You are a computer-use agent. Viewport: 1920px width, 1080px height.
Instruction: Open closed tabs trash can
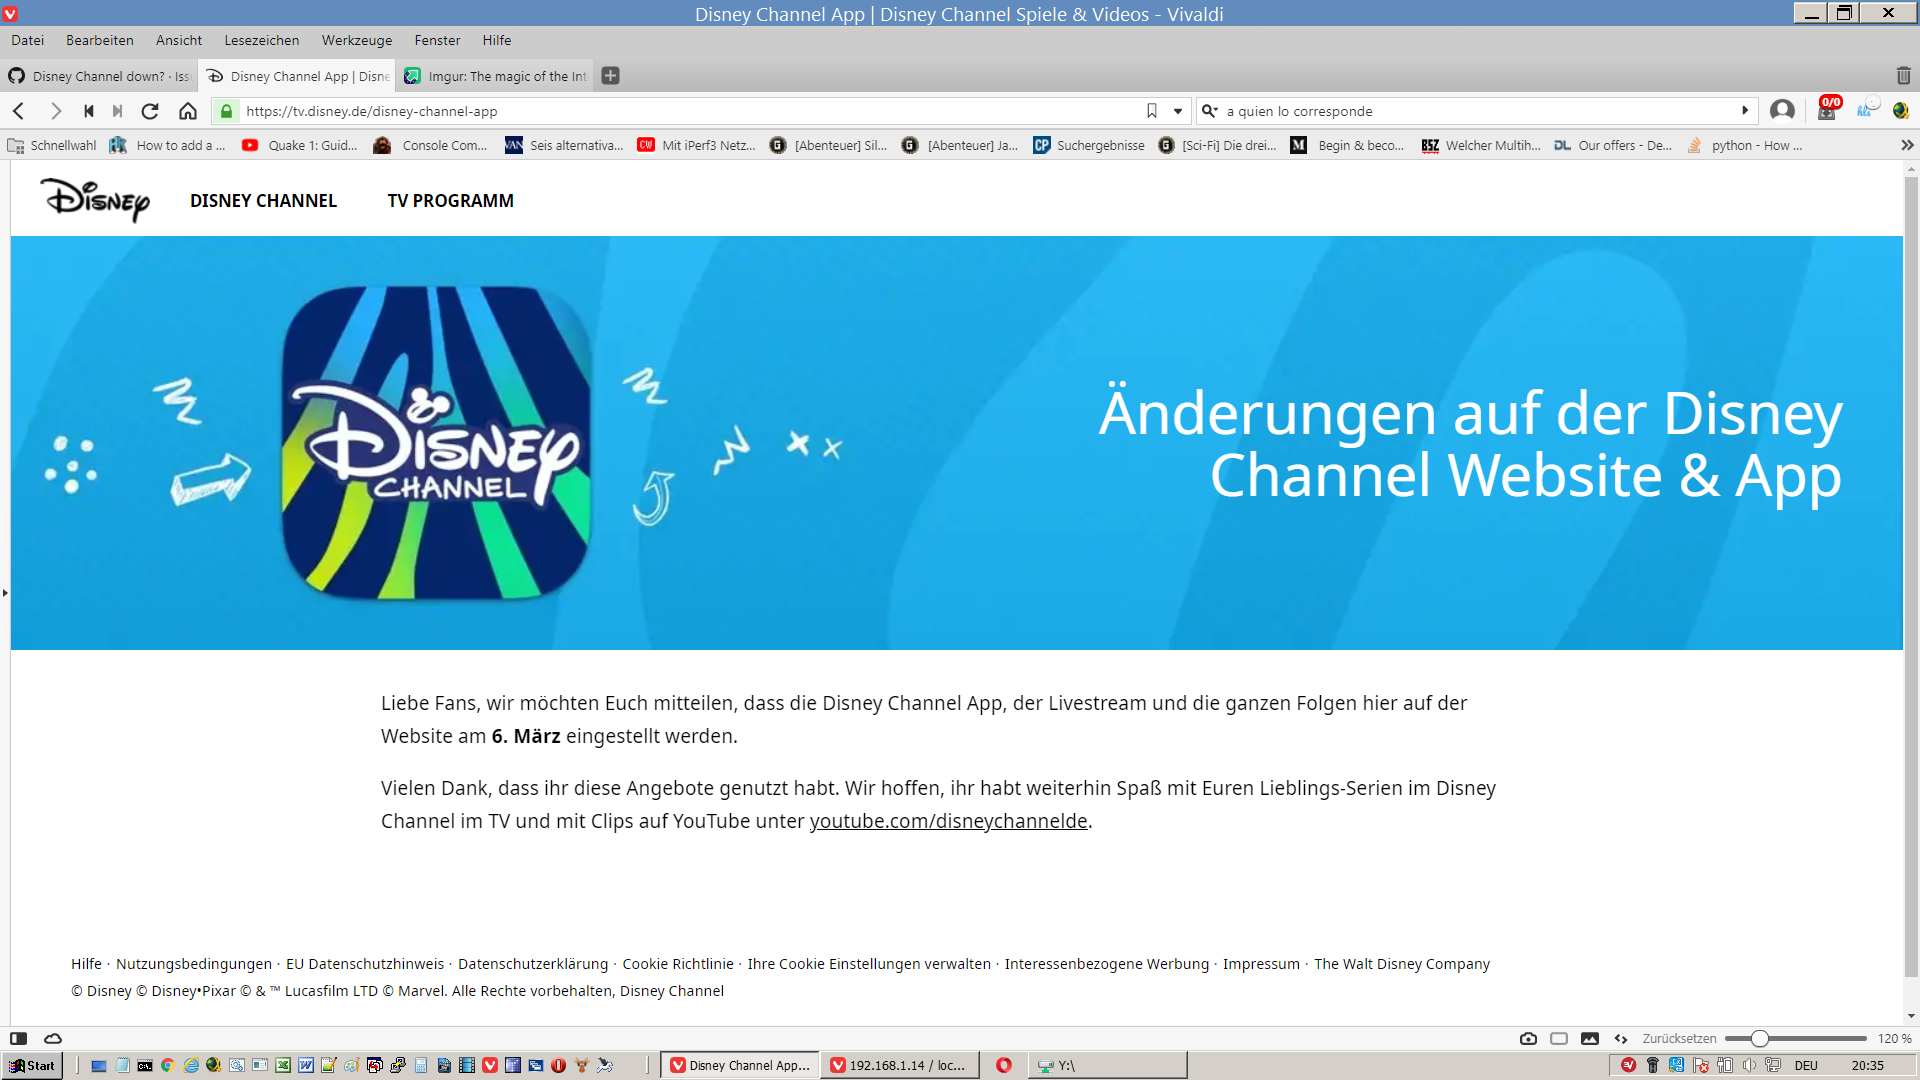(1903, 76)
